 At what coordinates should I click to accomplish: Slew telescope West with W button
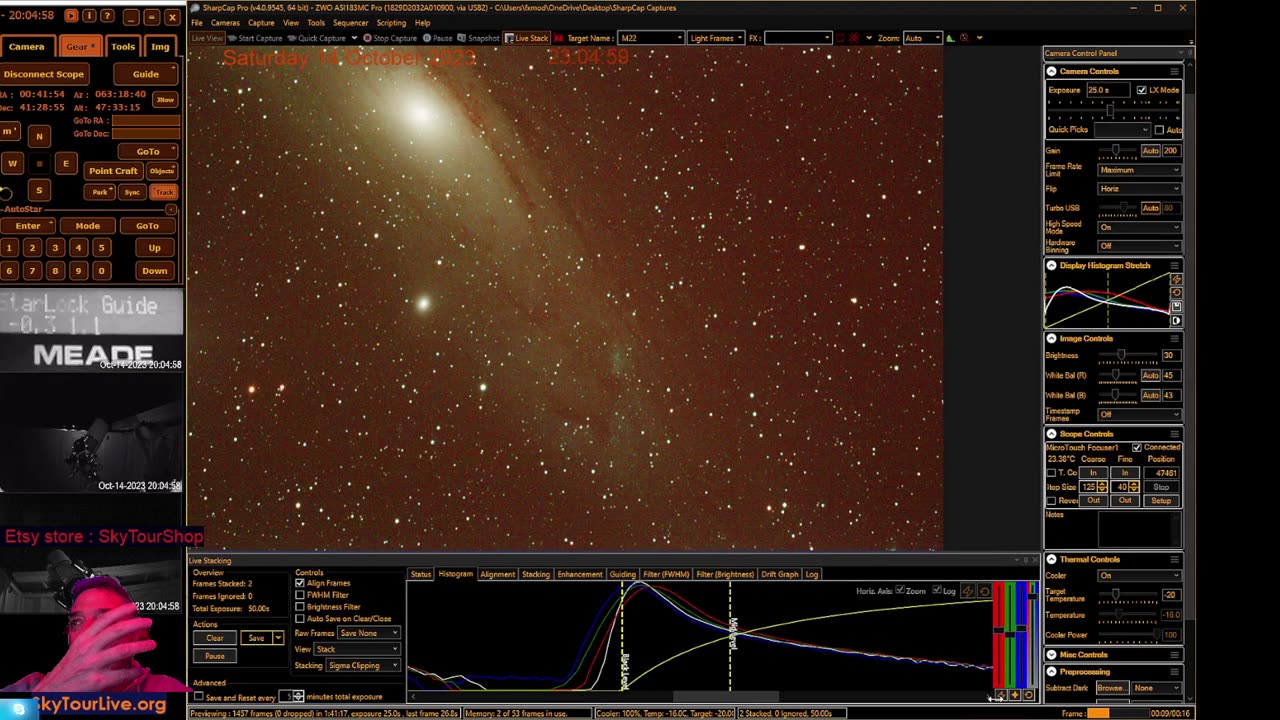pyautogui.click(x=12, y=164)
